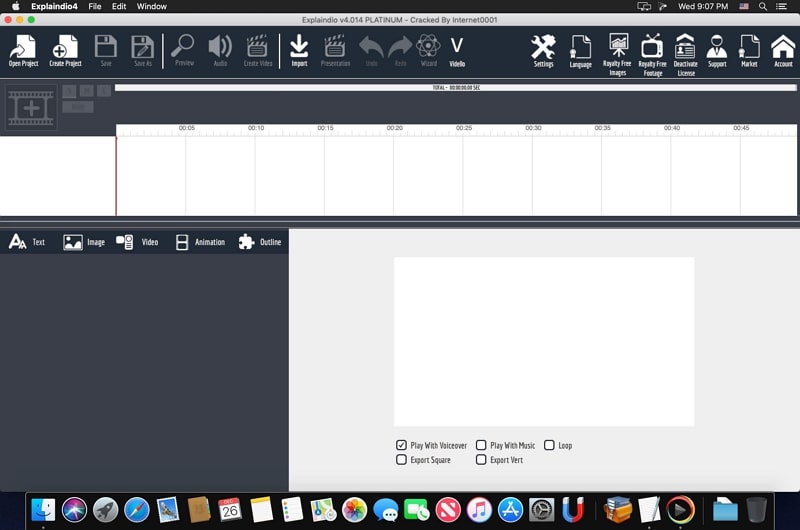Enable the Play With Music checkbox
The width and height of the screenshot is (800, 530).
point(481,445)
